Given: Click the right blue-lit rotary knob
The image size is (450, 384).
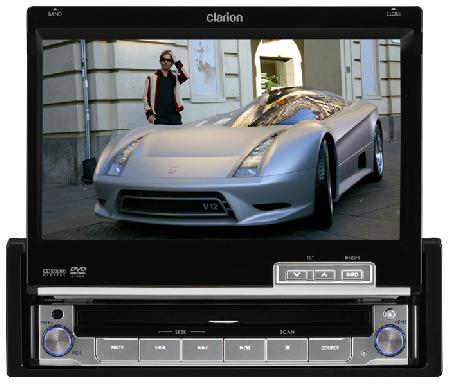Looking at the screenshot, I should coord(390,340).
